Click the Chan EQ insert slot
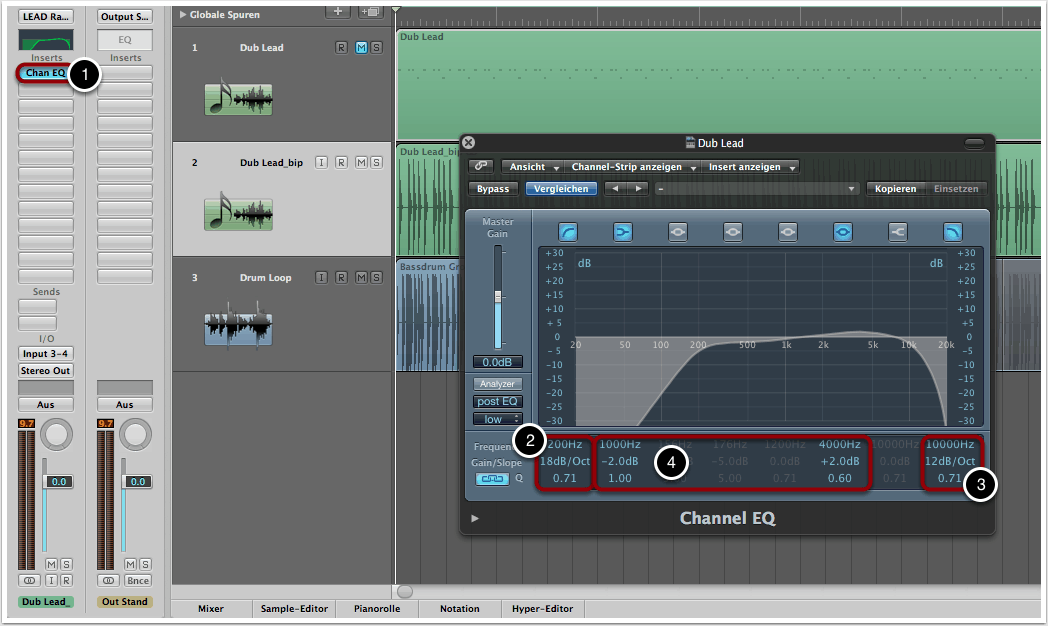 (x=46, y=73)
